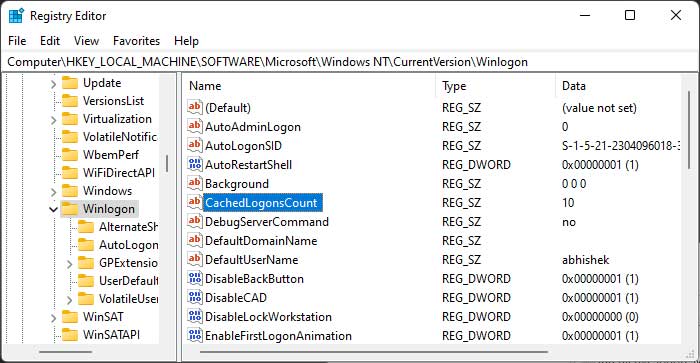
Task: Click the DWORD icon beside EnableFirstLogonAnimation
Action: click(195, 335)
